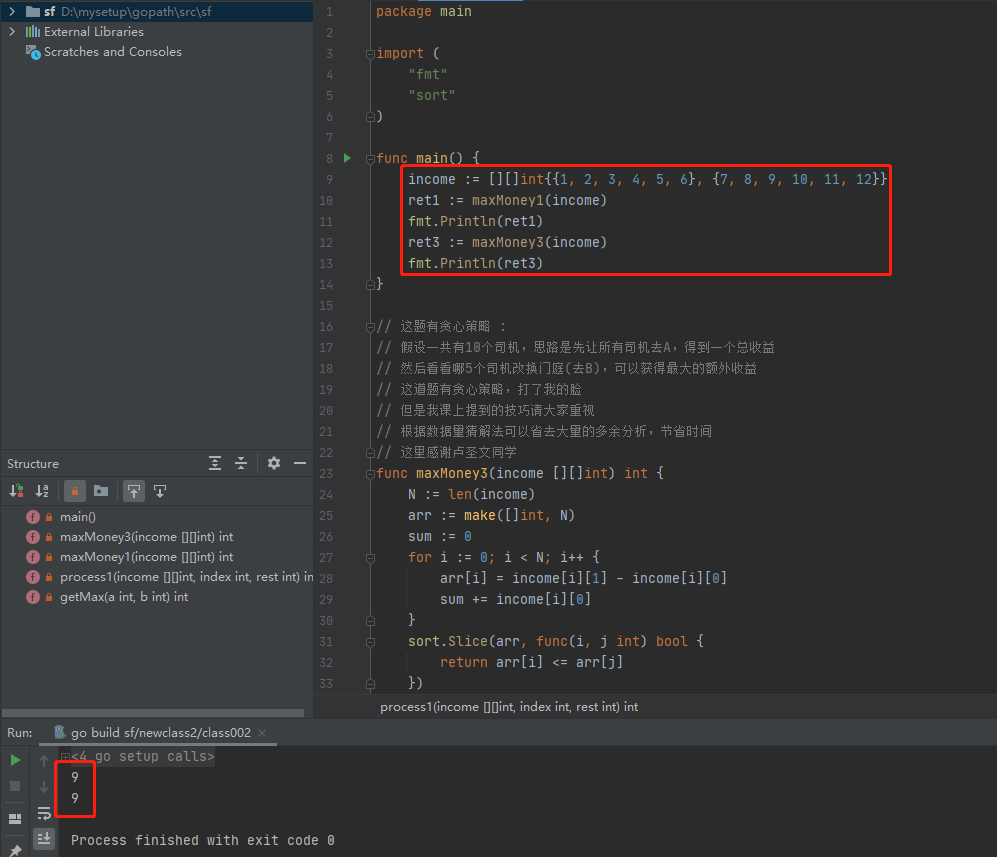Click the Structure panel title
The width and height of the screenshot is (997, 857).
[33, 463]
